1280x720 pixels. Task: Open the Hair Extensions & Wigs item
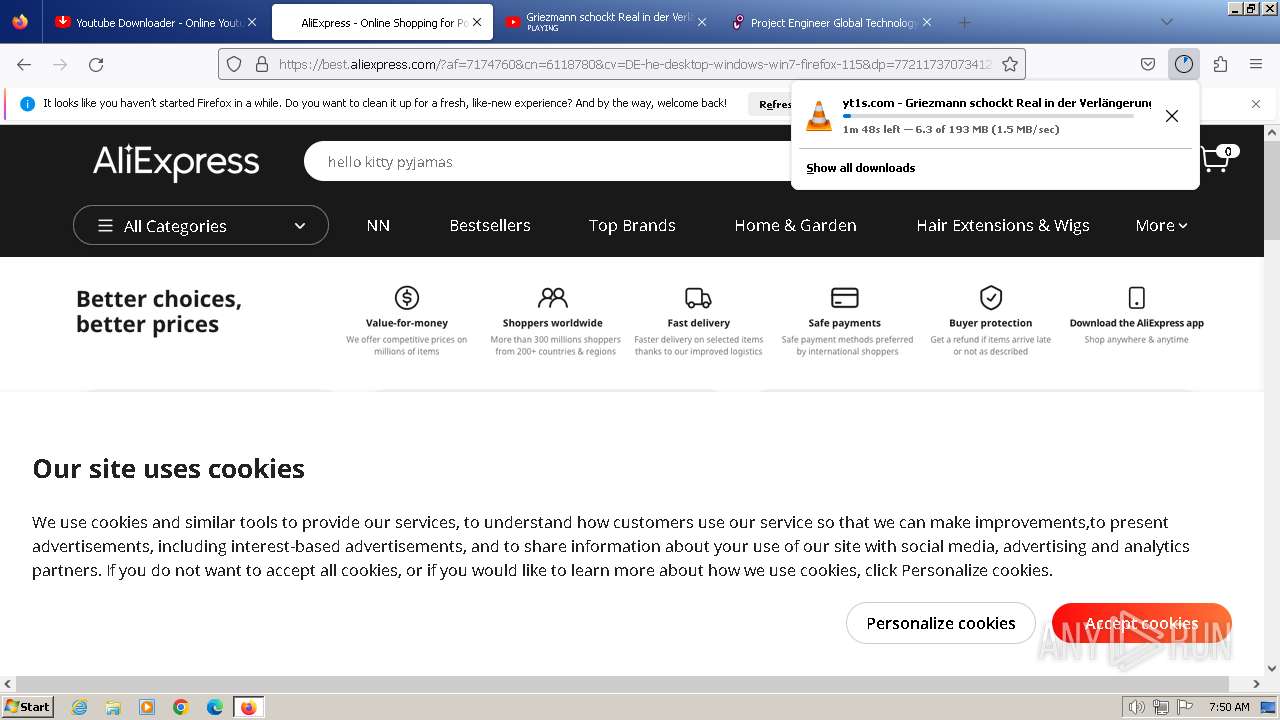click(1003, 225)
